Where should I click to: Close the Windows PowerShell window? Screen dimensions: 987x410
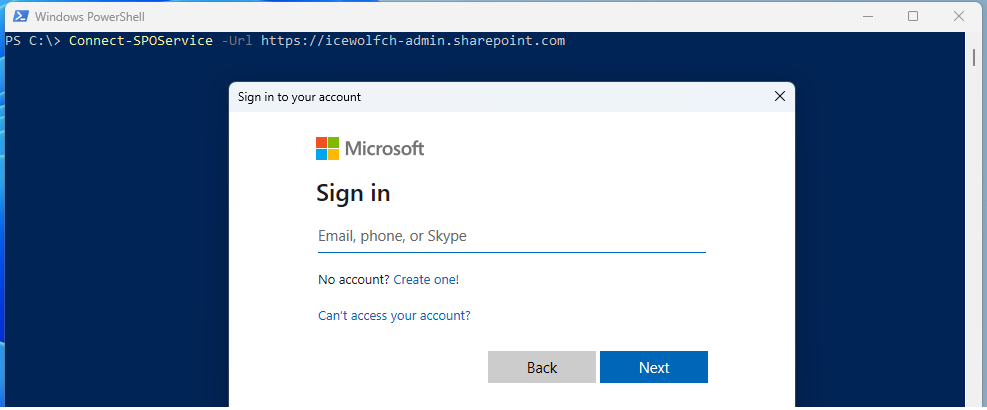pyautogui.click(x=959, y=16)
